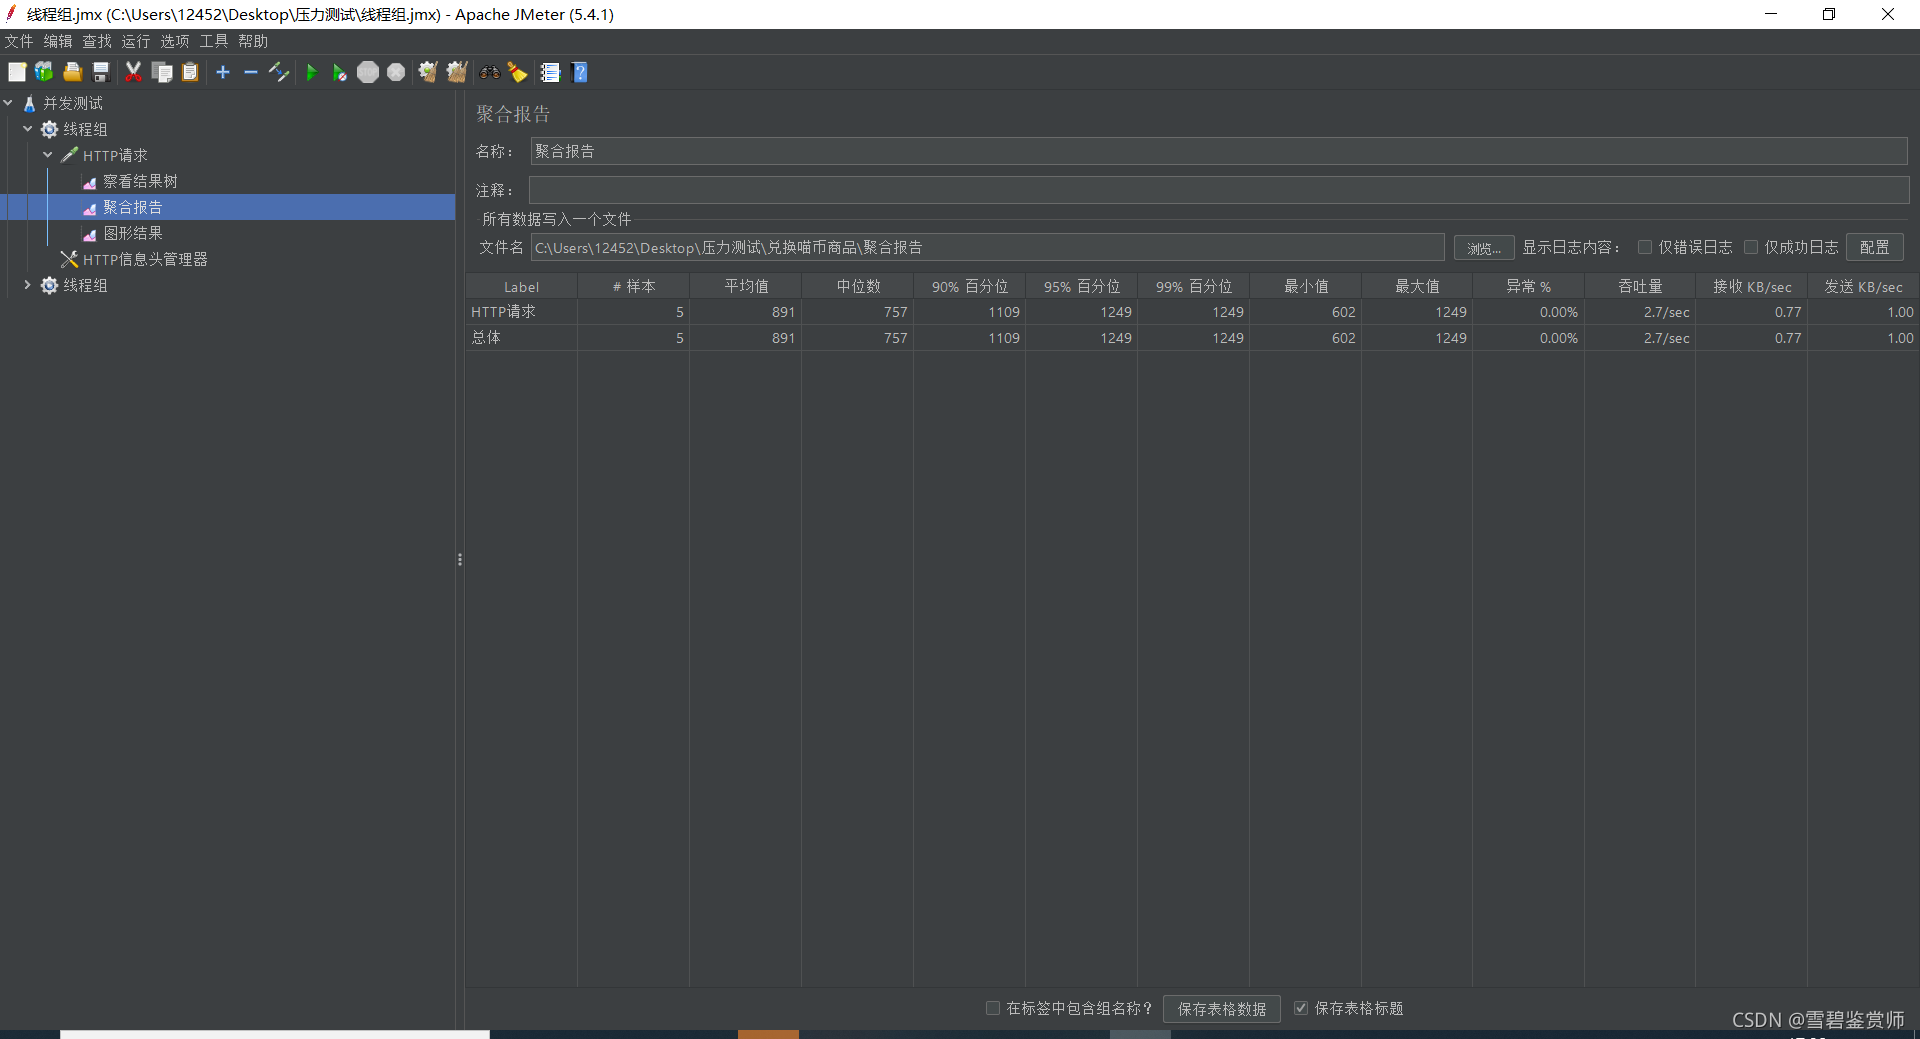Open the 查找 menu
Viewport: 1920px width, 1039px height.
point(97,41)
